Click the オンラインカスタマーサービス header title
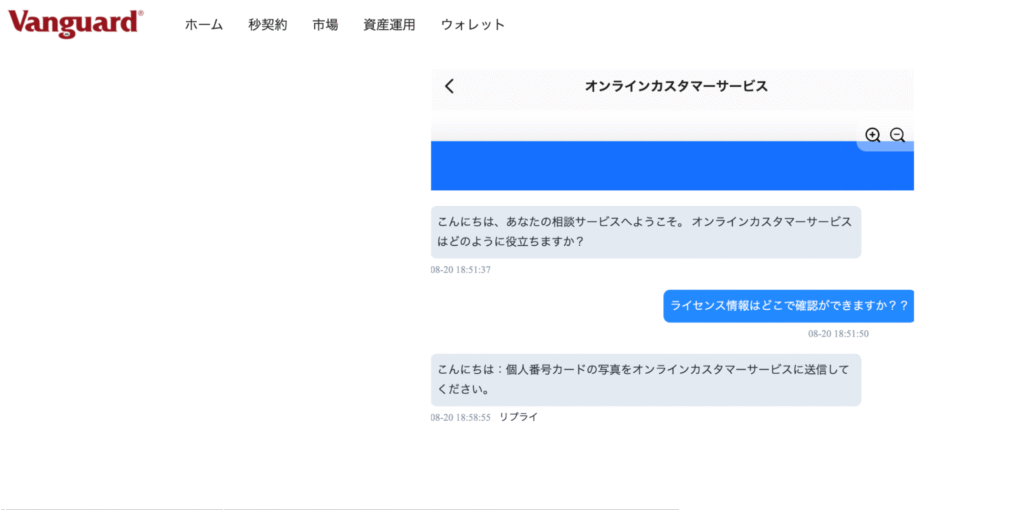The image size is (1024, 510). click(676, 86)
